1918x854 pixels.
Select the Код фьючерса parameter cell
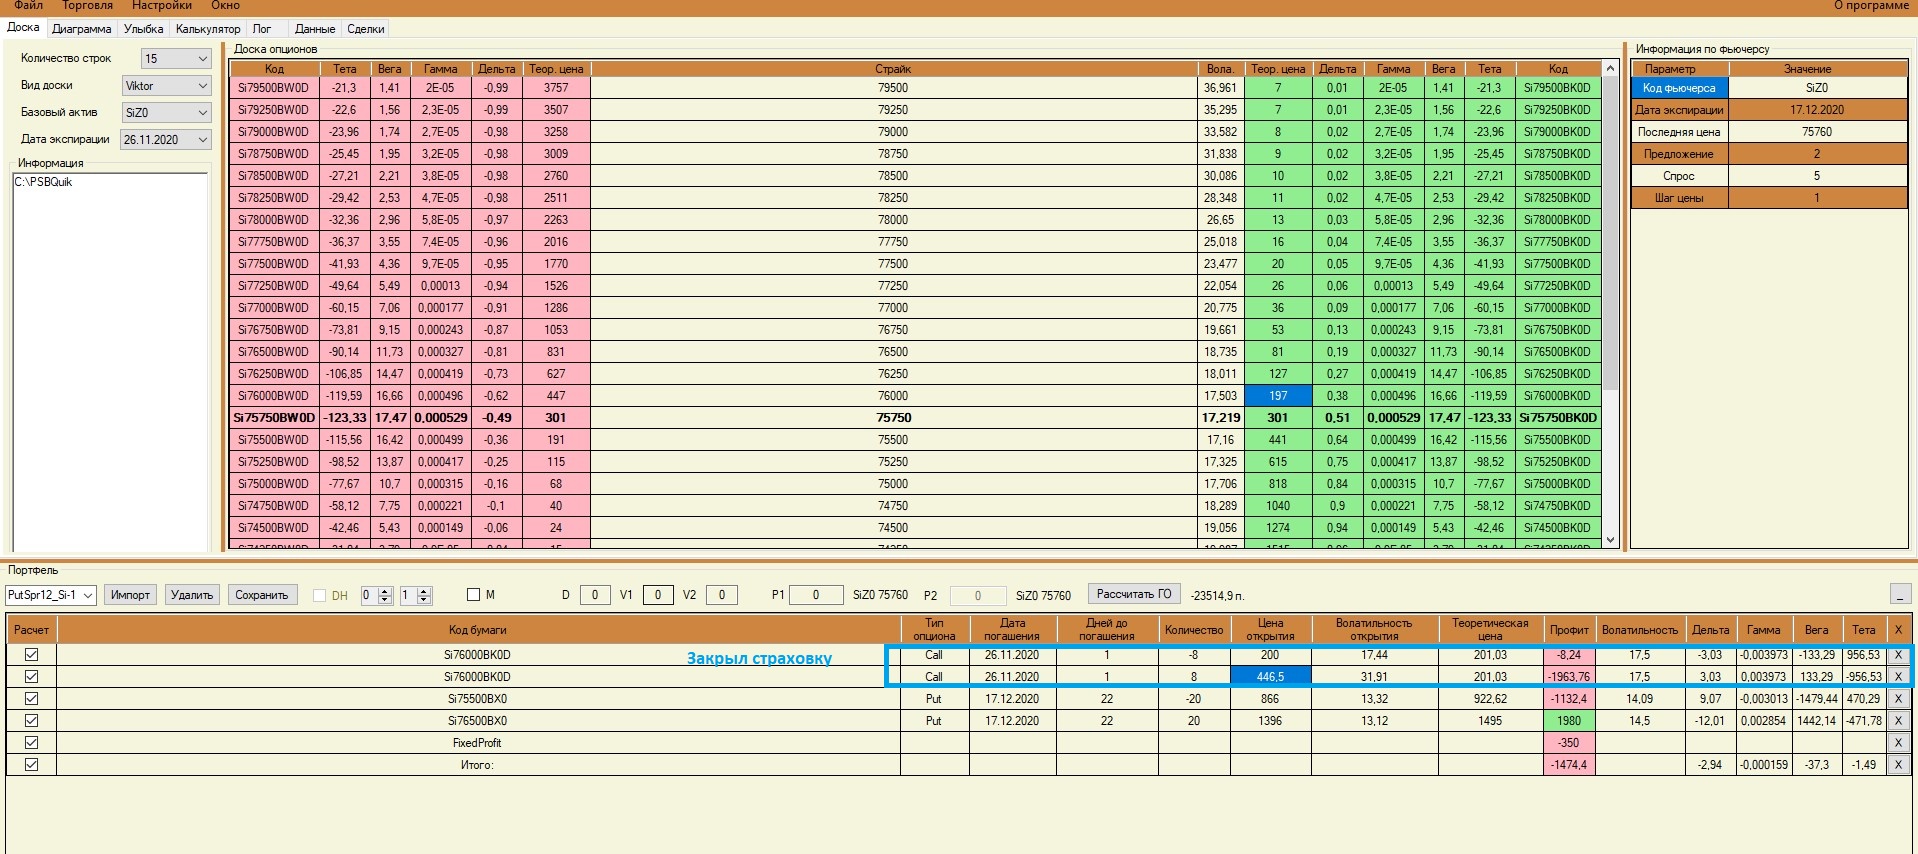[x=1680, y=88]
